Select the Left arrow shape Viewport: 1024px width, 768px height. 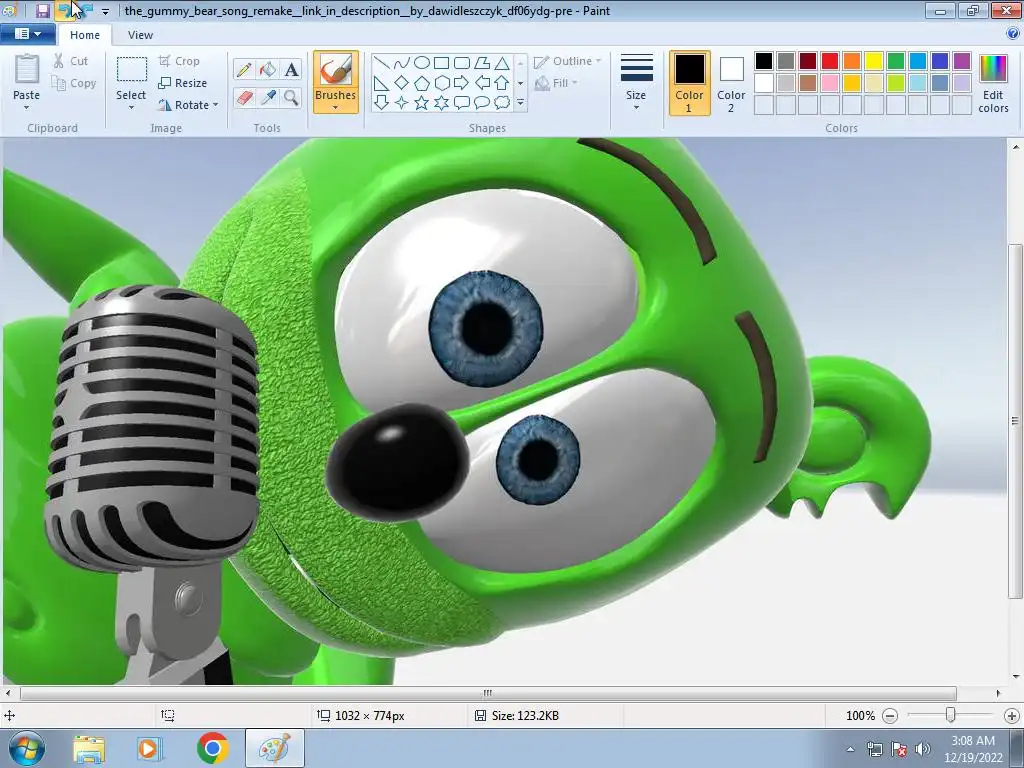(482, 83)
